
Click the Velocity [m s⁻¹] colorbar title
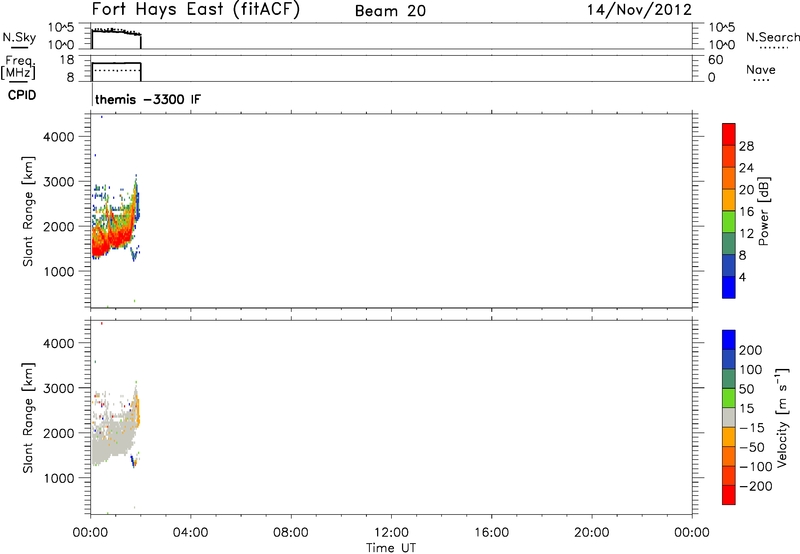782,417
